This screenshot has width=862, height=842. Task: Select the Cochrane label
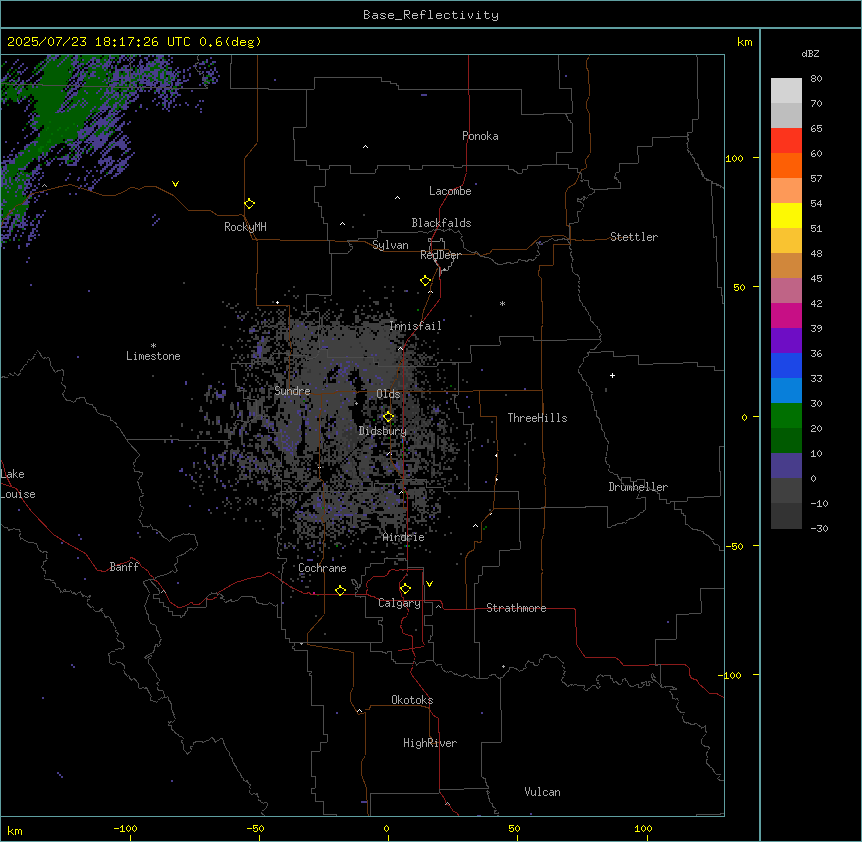pyautogui.click(x=322, y=568)
